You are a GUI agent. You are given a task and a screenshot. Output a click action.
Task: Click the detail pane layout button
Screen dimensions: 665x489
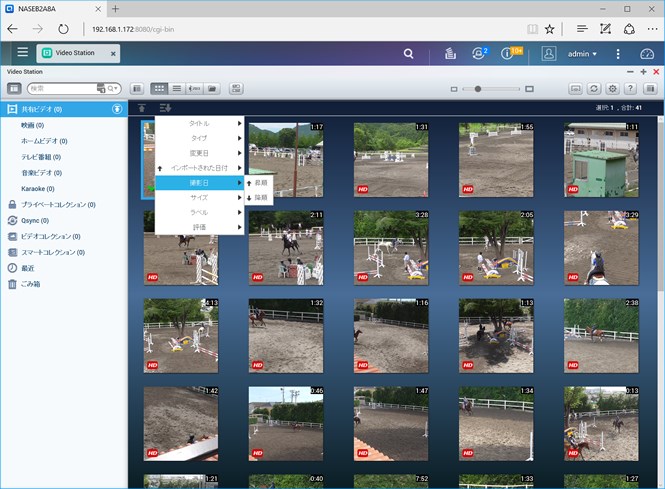[x=137, y=89]
